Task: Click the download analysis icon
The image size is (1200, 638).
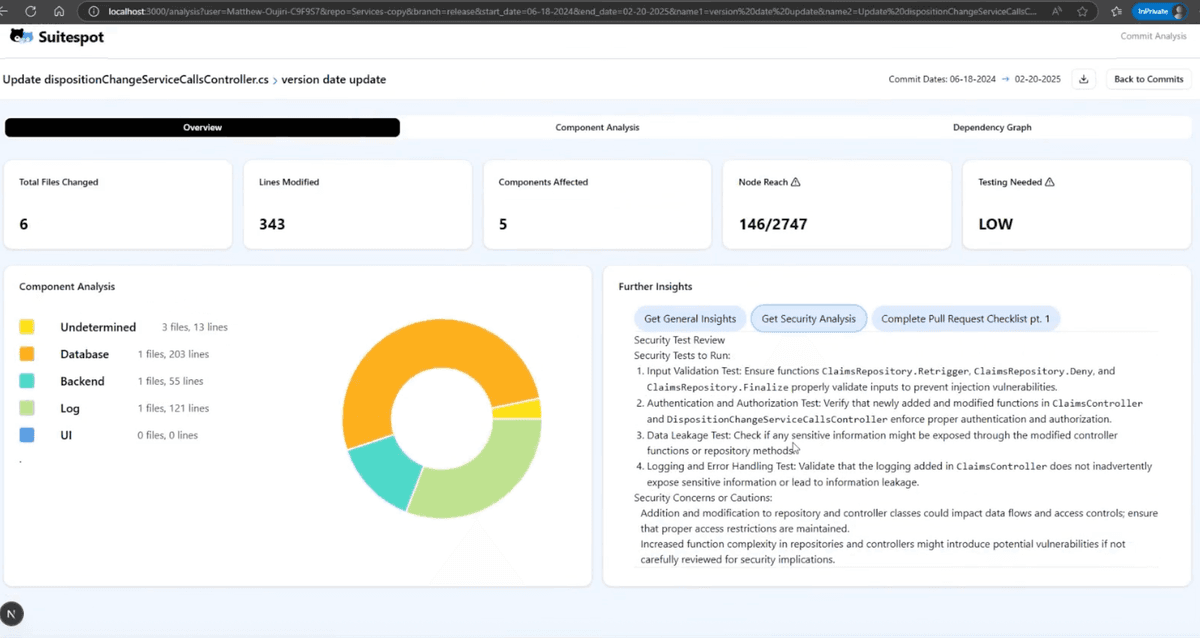Action: click(x=1084, y=78)
